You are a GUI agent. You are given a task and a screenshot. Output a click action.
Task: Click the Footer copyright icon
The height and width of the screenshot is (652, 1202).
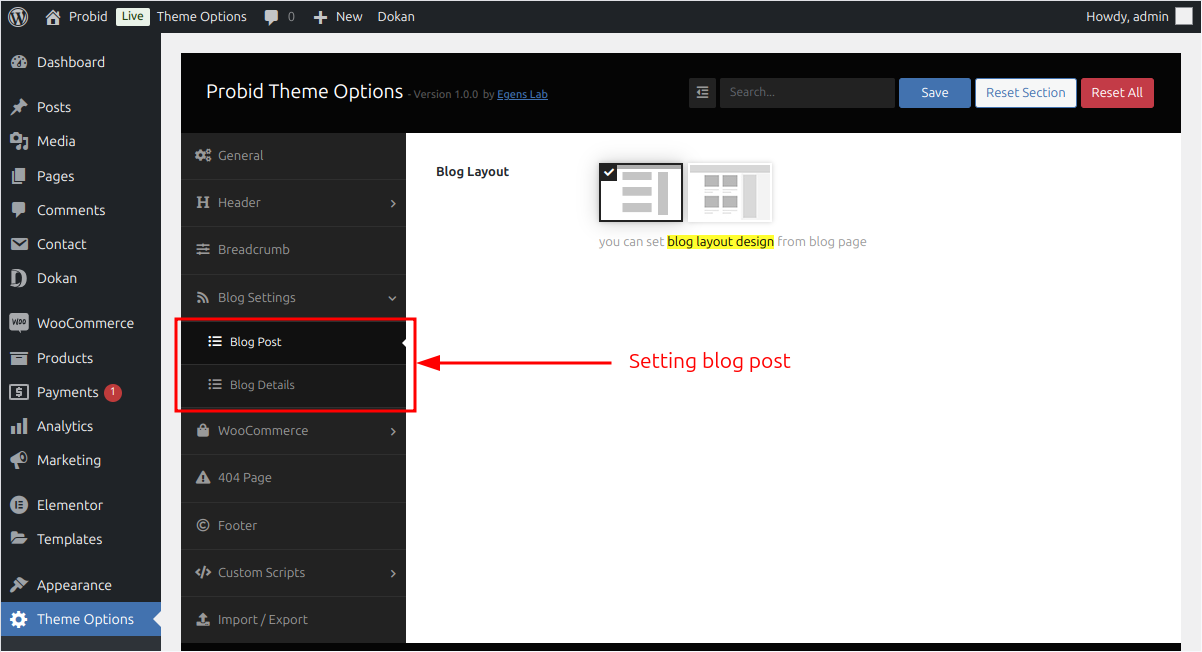click(203, 525)
